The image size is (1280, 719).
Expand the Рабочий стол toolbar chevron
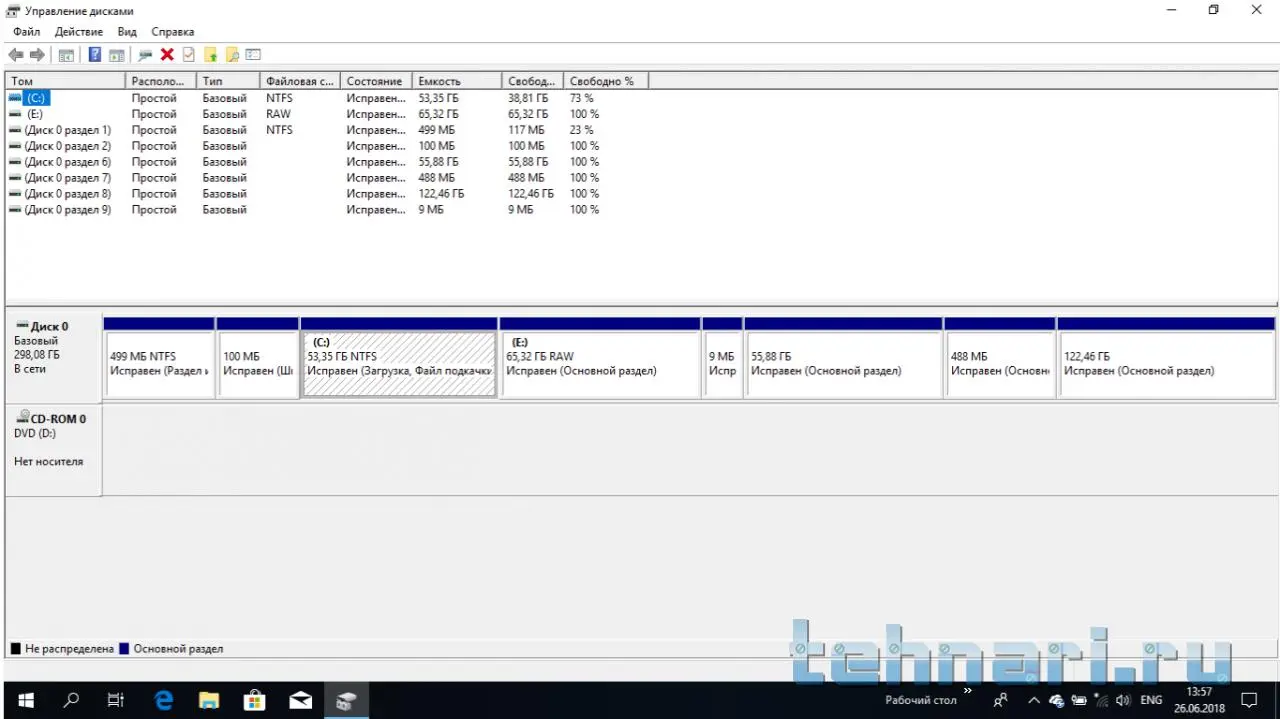pos(967,691)
